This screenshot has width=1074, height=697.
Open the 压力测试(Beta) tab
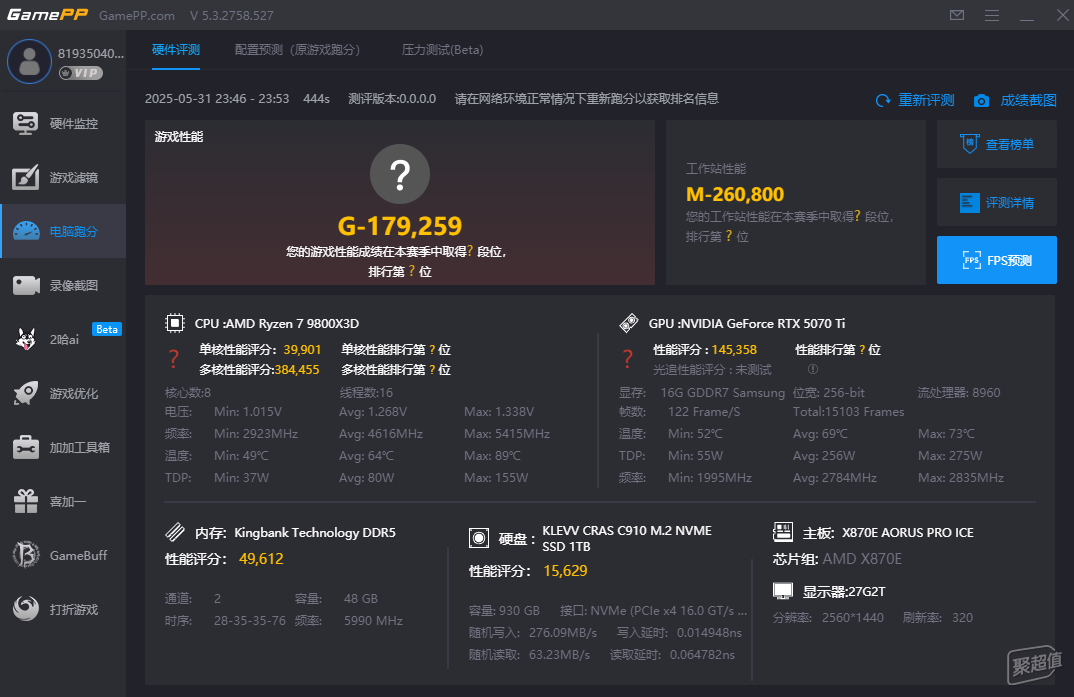[x=442, y=50]
